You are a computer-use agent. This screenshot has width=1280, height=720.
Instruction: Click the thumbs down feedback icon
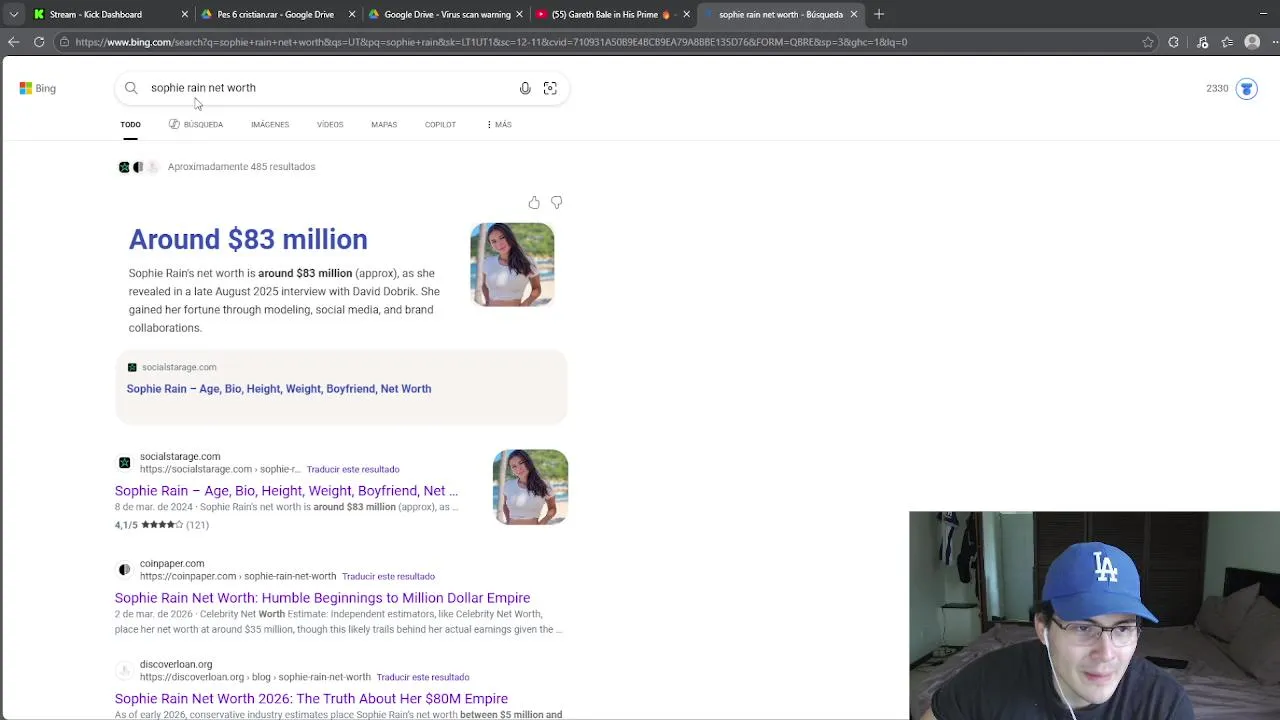(x=557, y=203)
